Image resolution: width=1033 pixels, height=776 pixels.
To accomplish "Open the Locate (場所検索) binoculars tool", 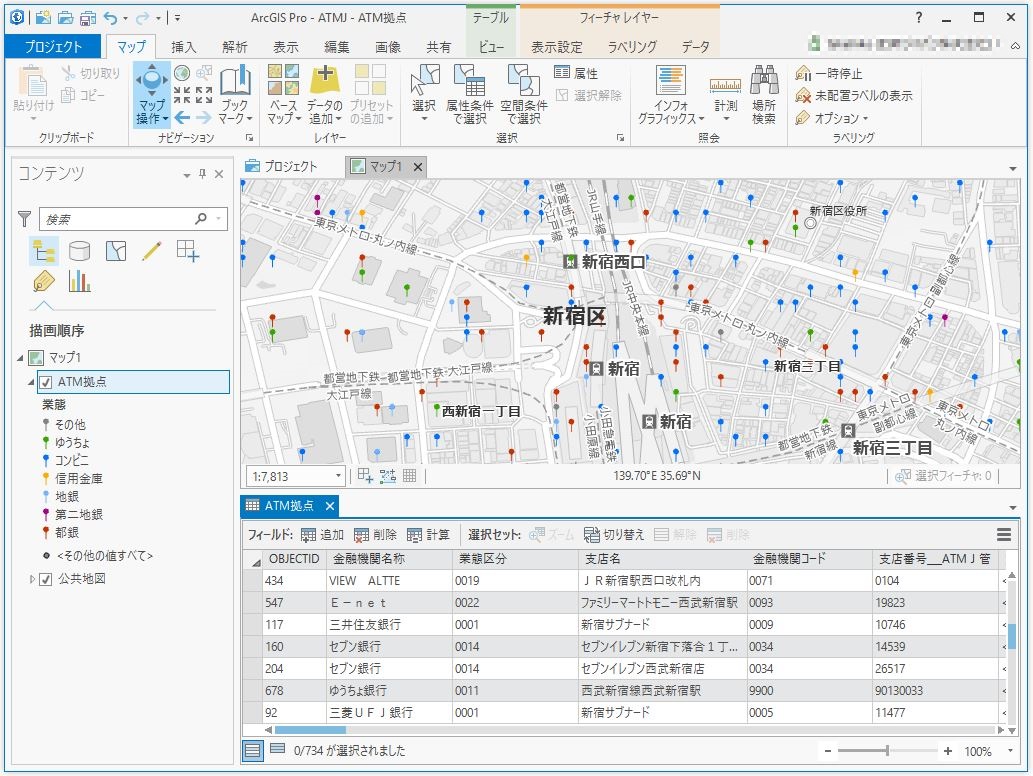I will coord(764,94).
